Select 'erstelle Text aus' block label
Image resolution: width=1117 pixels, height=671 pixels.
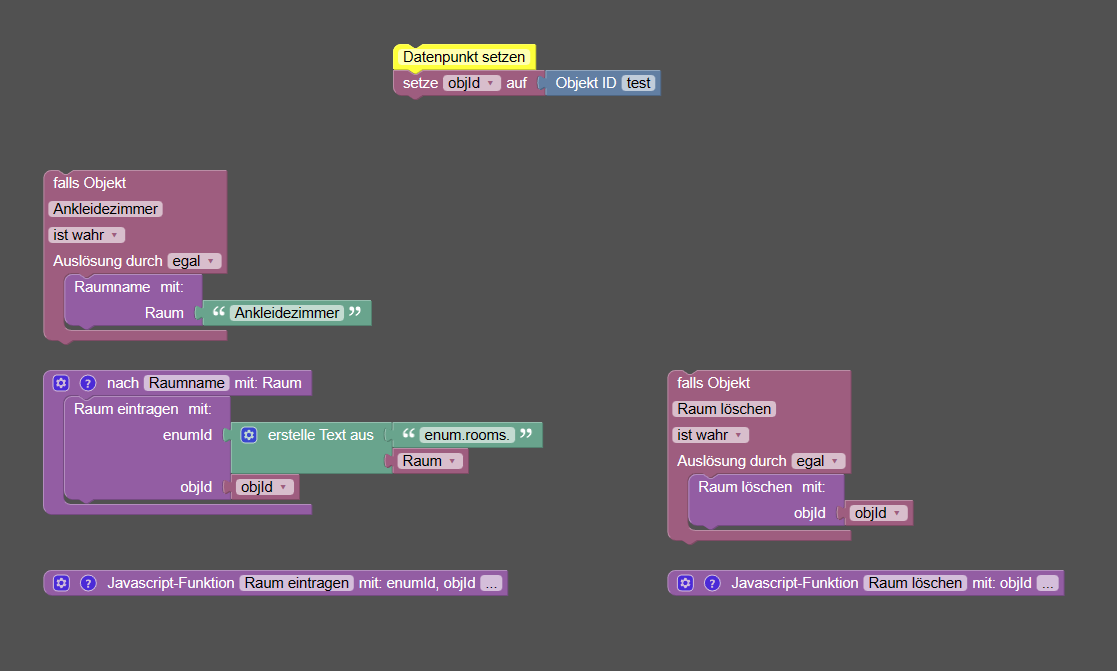tap(321, 435)
